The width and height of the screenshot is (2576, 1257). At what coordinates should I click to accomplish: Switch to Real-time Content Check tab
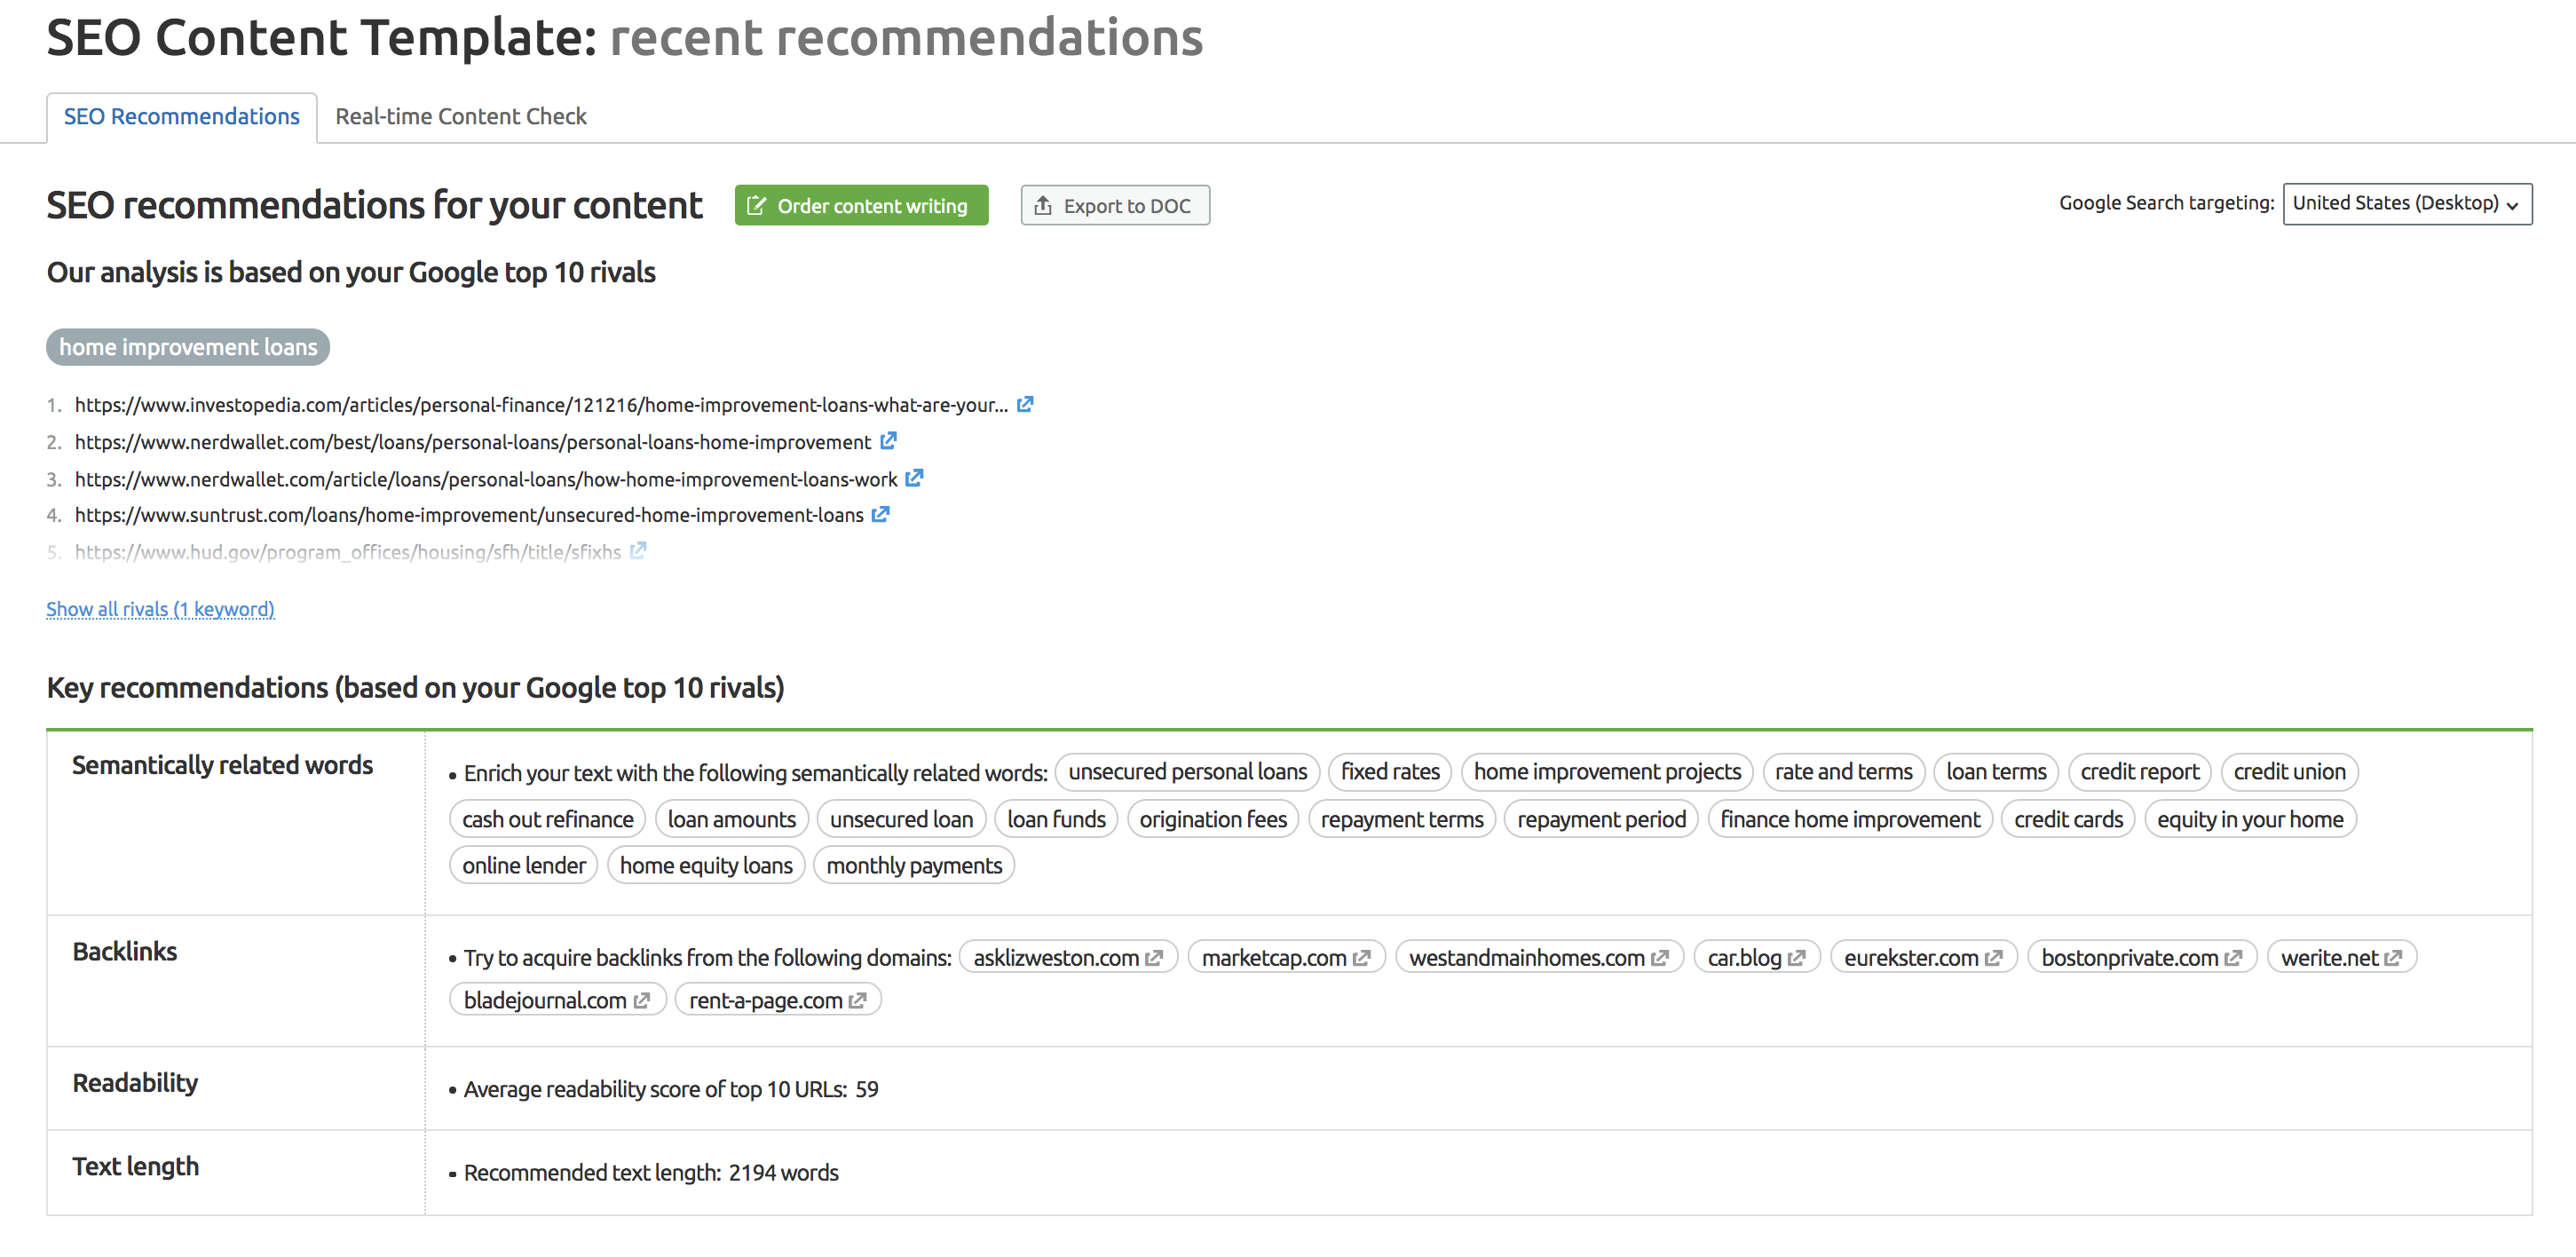coord(461,117)
